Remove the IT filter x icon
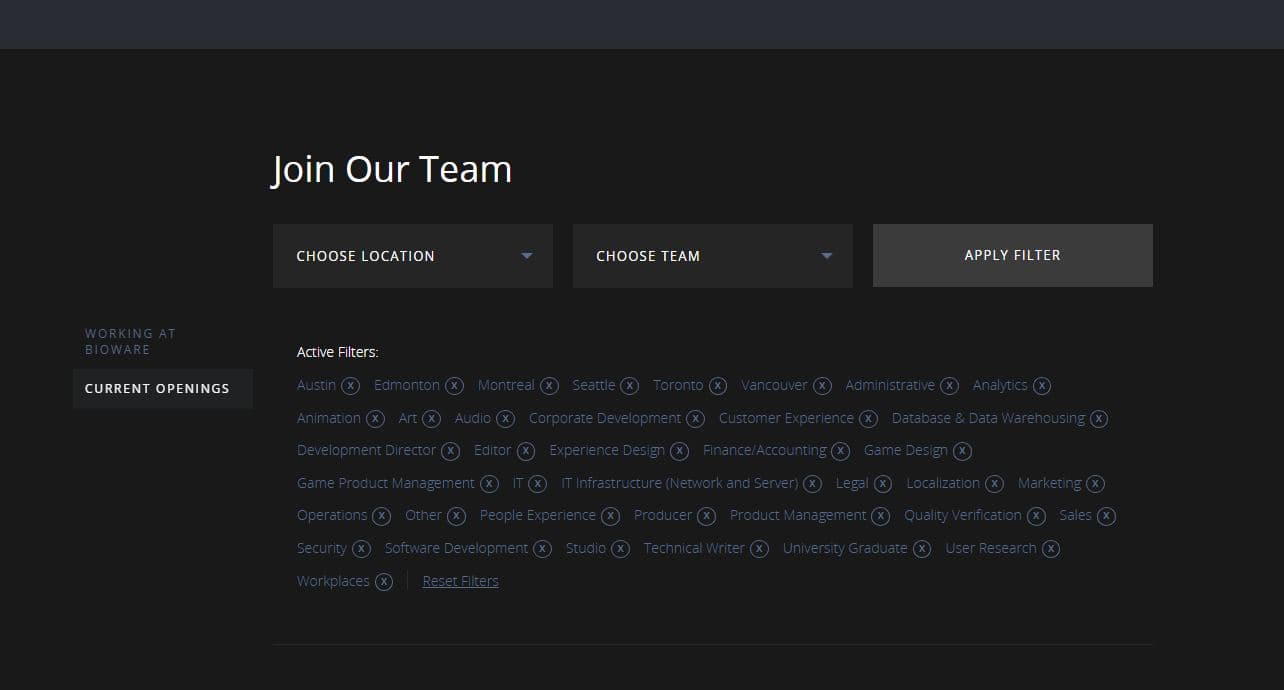 coord(538,484)
